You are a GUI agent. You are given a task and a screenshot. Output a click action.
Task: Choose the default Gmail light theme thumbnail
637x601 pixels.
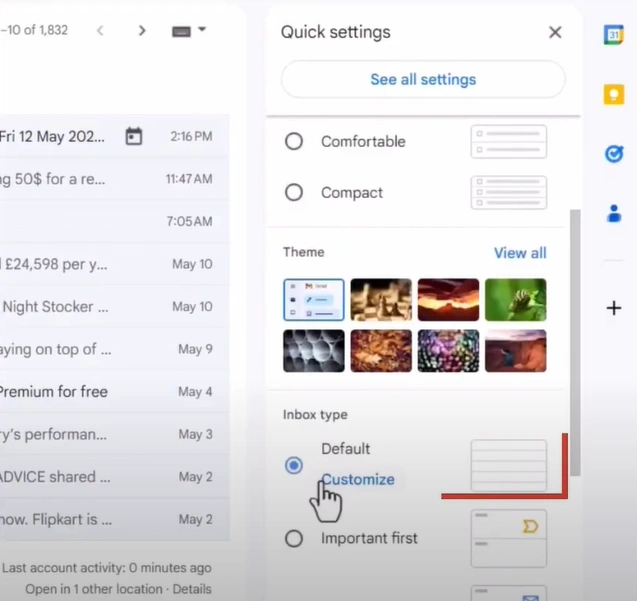(314, 300)
